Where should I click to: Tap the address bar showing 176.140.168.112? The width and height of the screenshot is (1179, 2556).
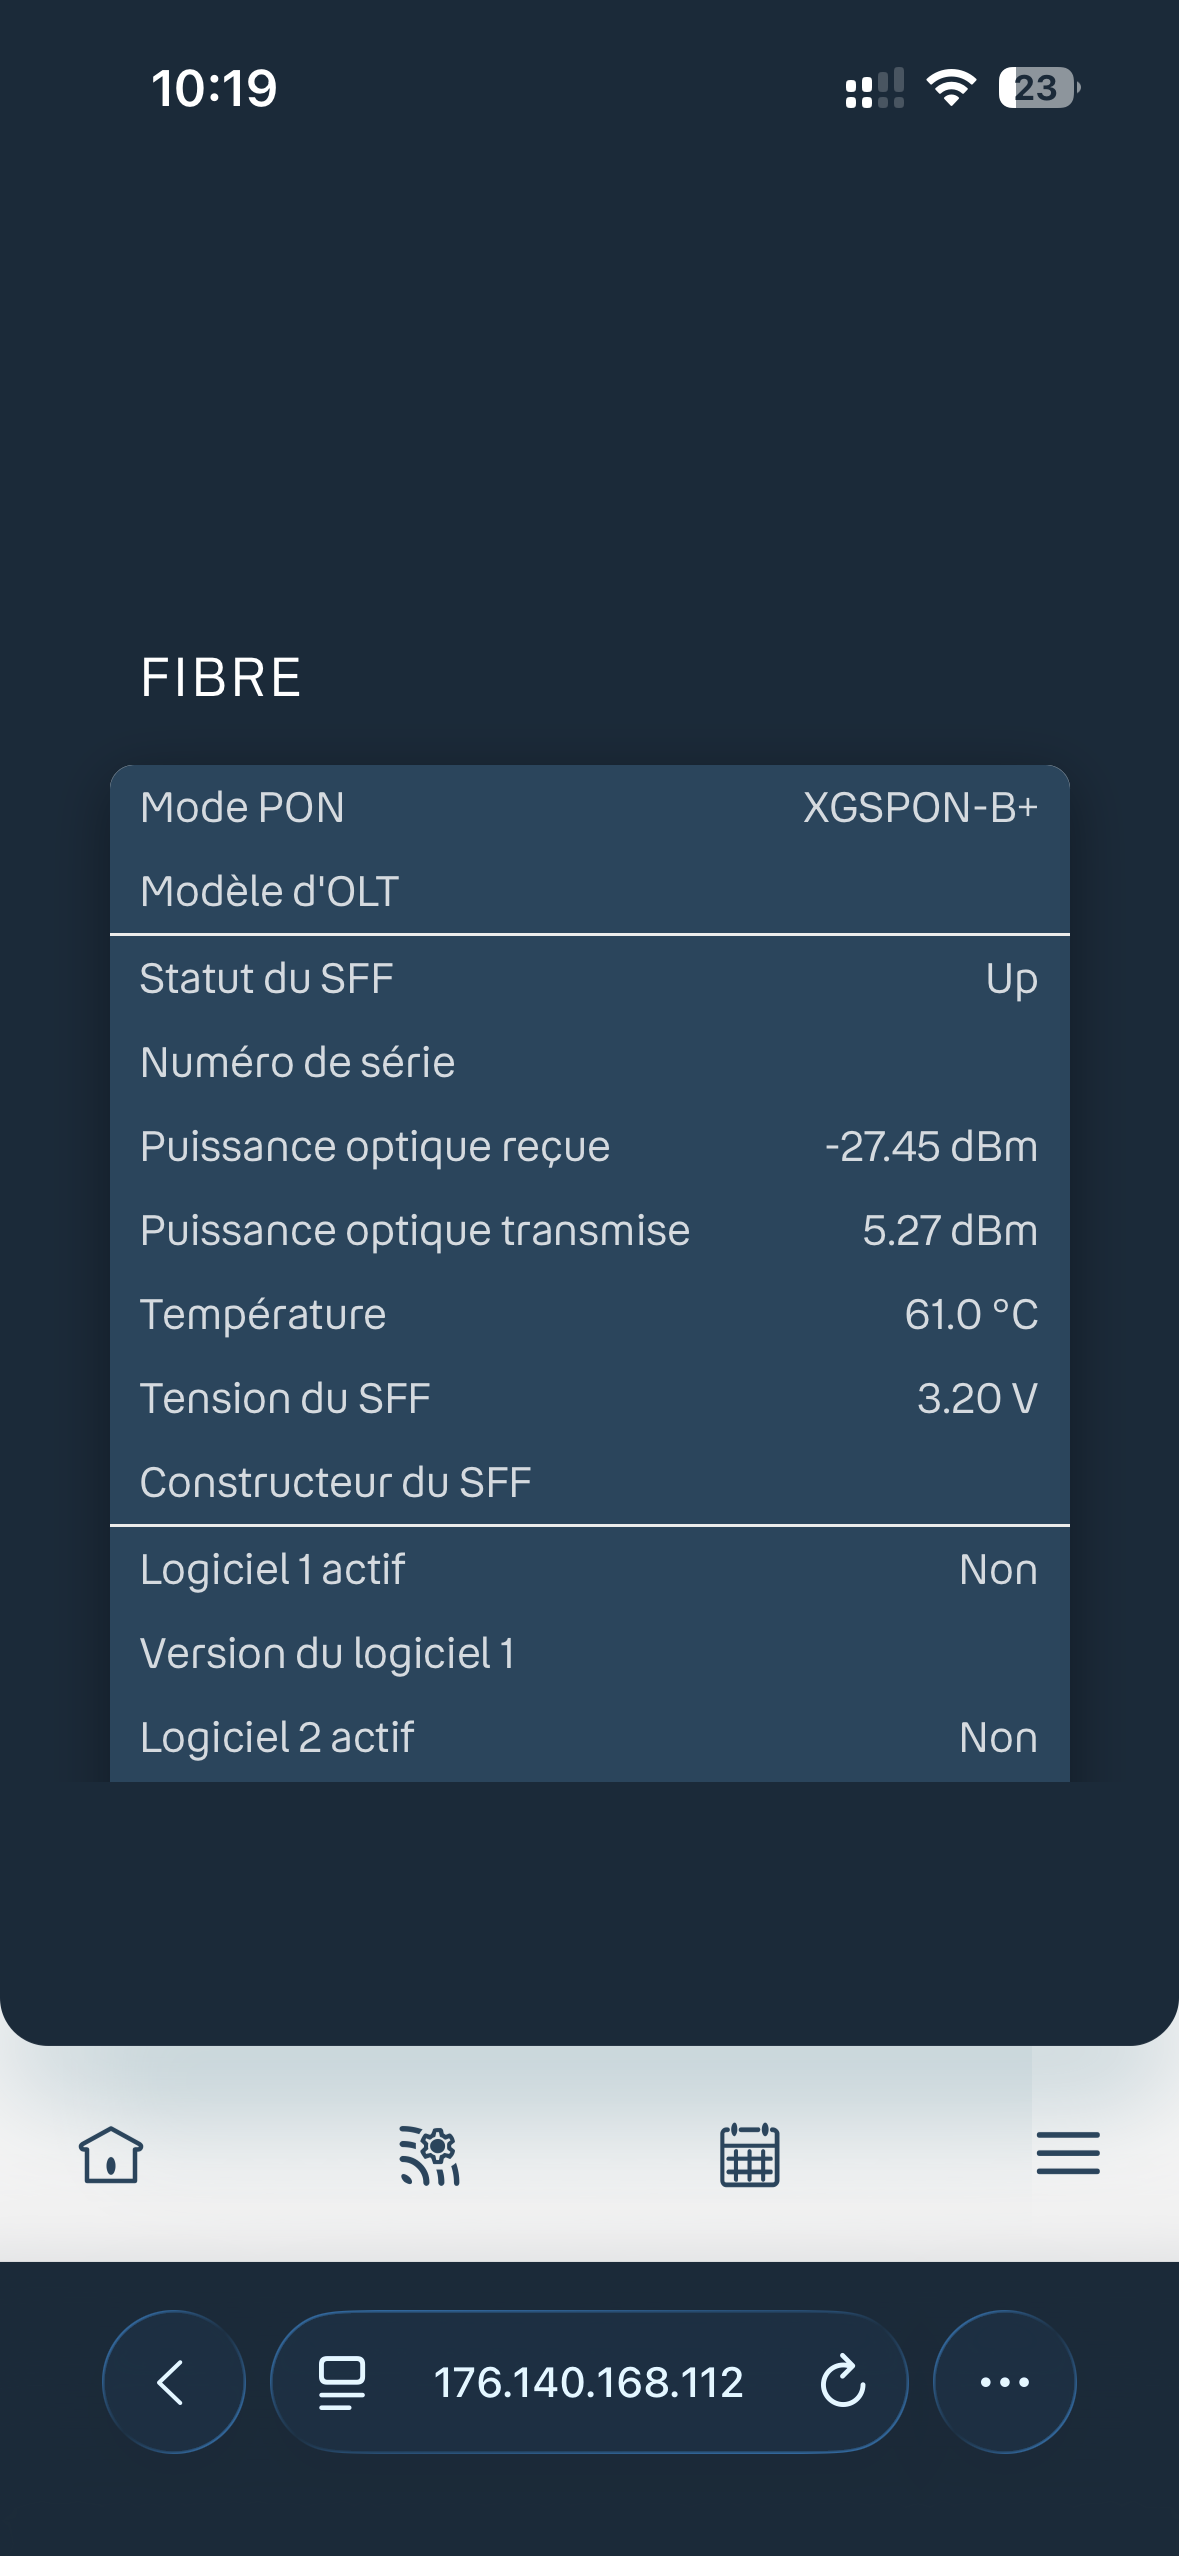click(x=589, y=2381)
